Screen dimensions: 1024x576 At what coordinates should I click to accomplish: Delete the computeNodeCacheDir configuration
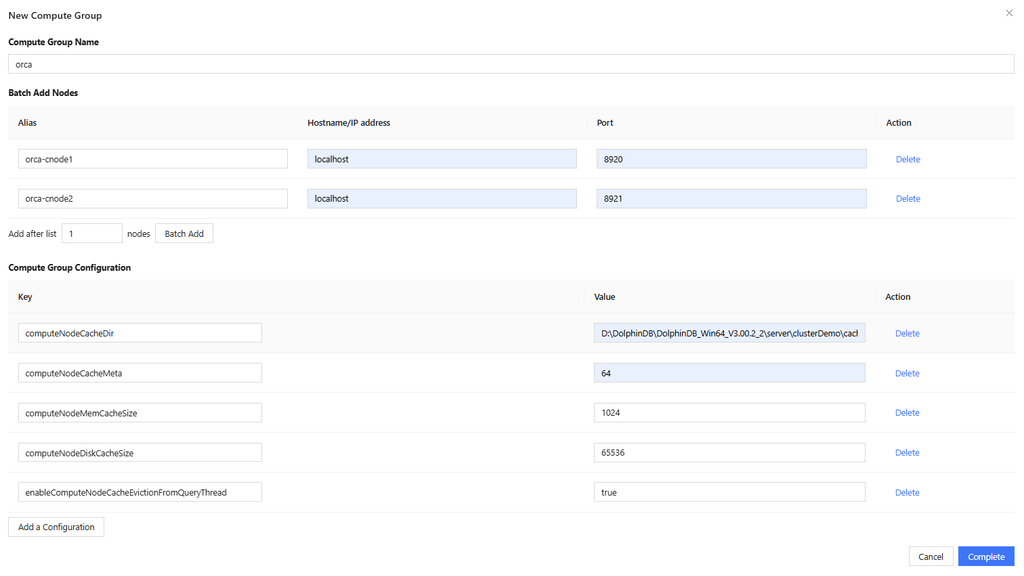907,333
